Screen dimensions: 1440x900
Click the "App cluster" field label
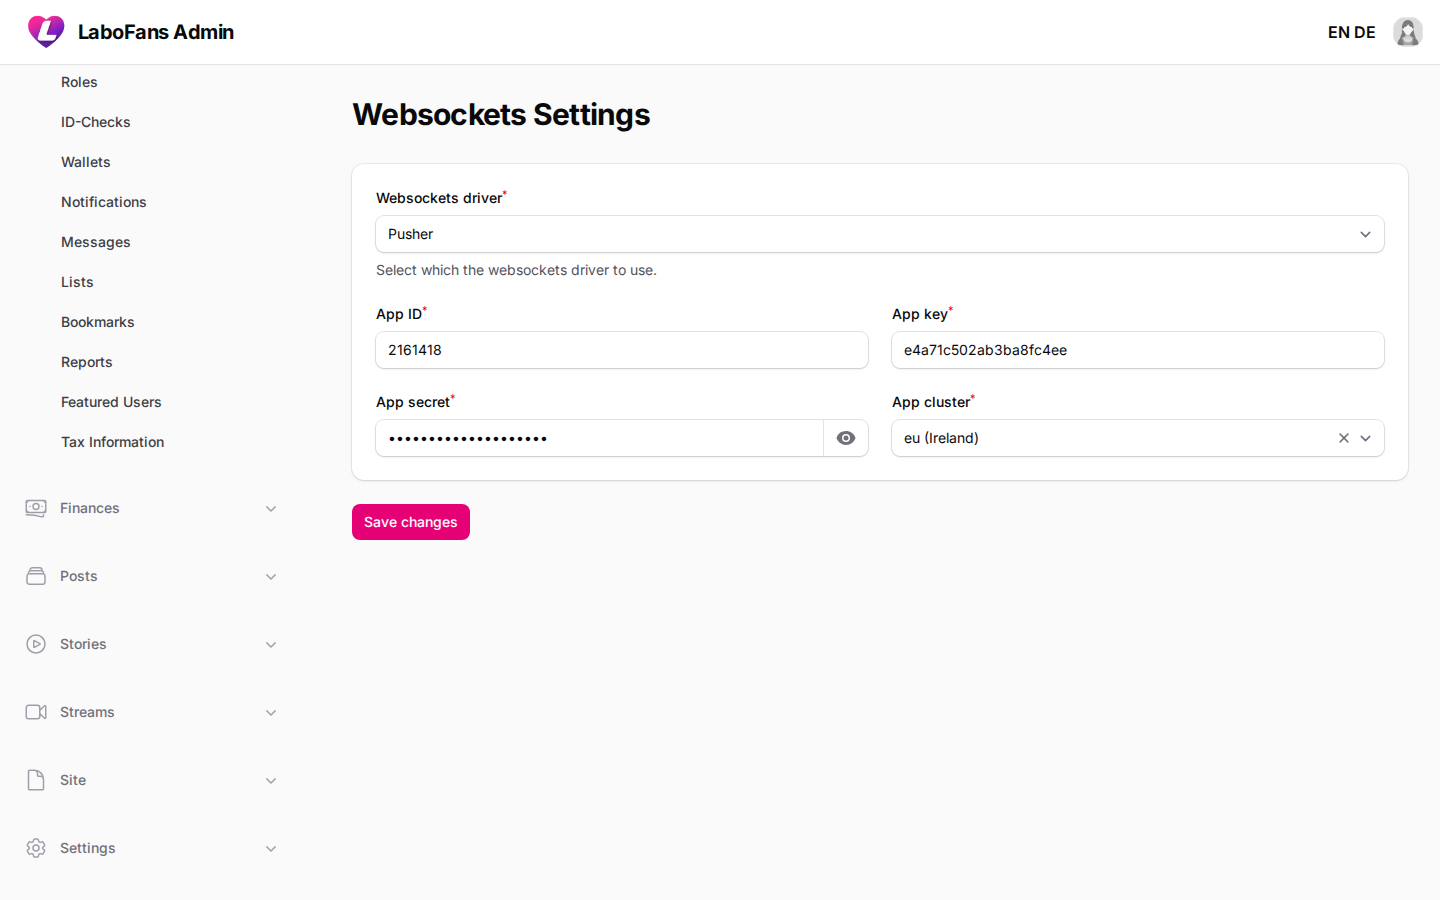coord(933,402)
